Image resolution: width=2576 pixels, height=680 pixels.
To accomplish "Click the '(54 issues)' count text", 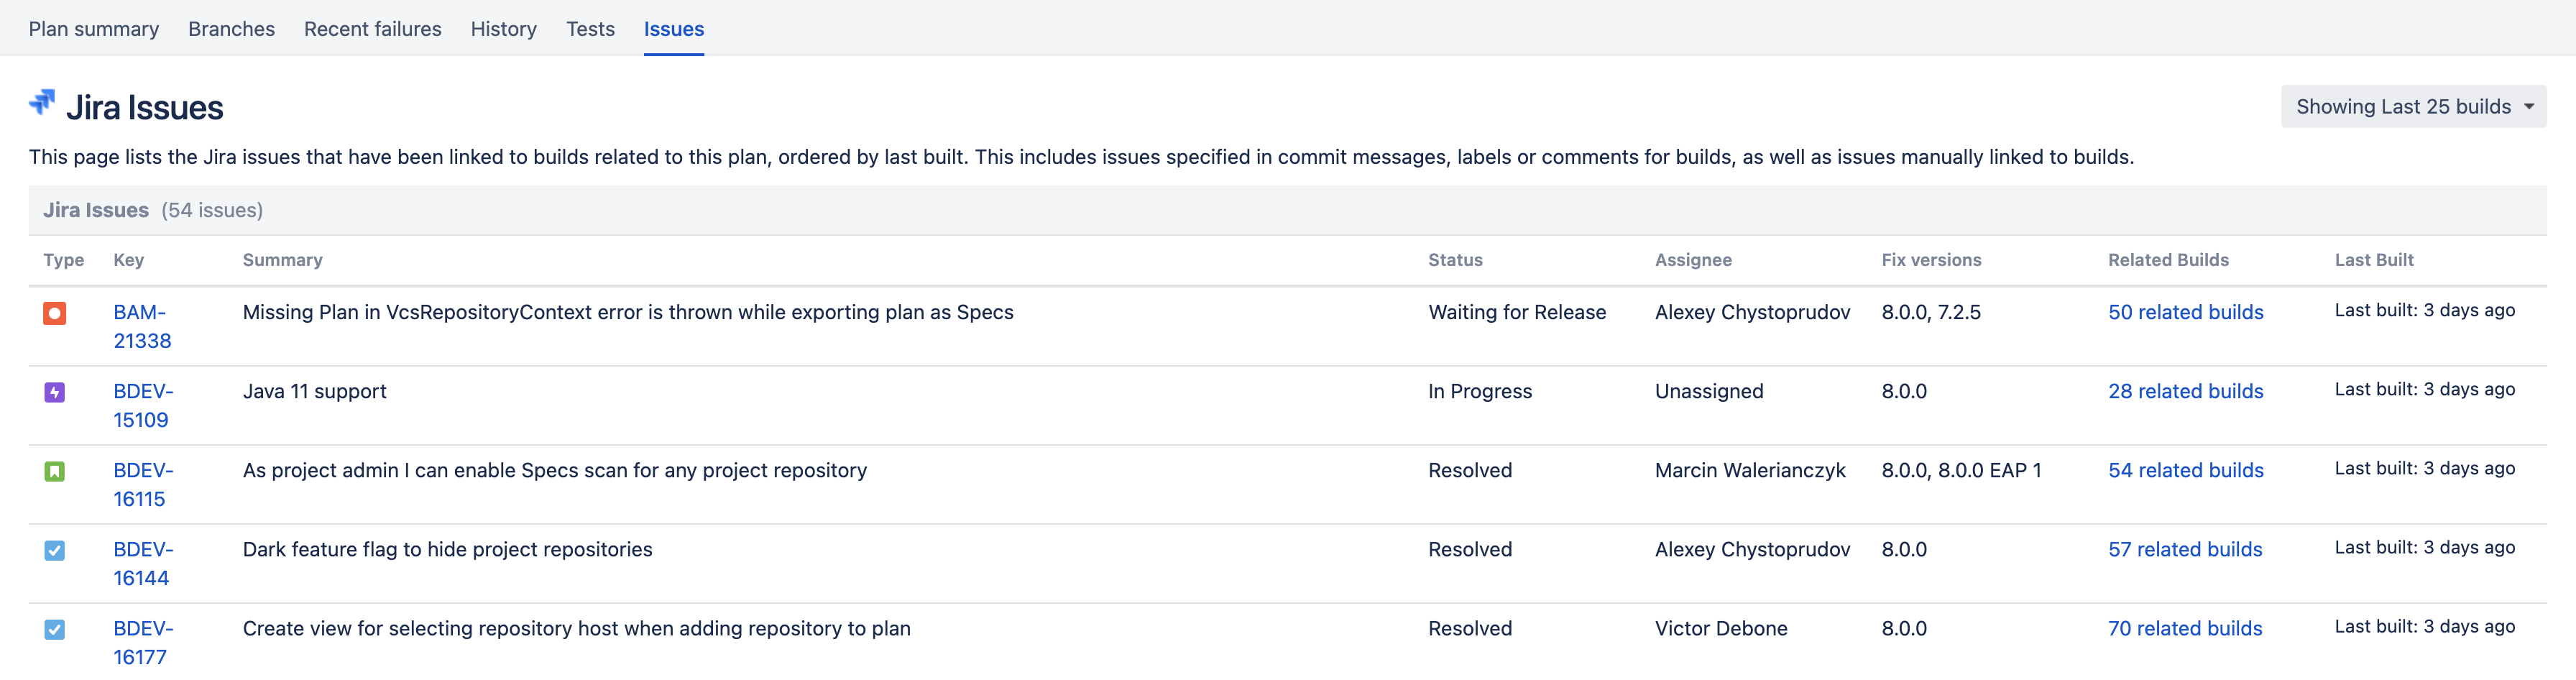I will (x=212, y=210).
